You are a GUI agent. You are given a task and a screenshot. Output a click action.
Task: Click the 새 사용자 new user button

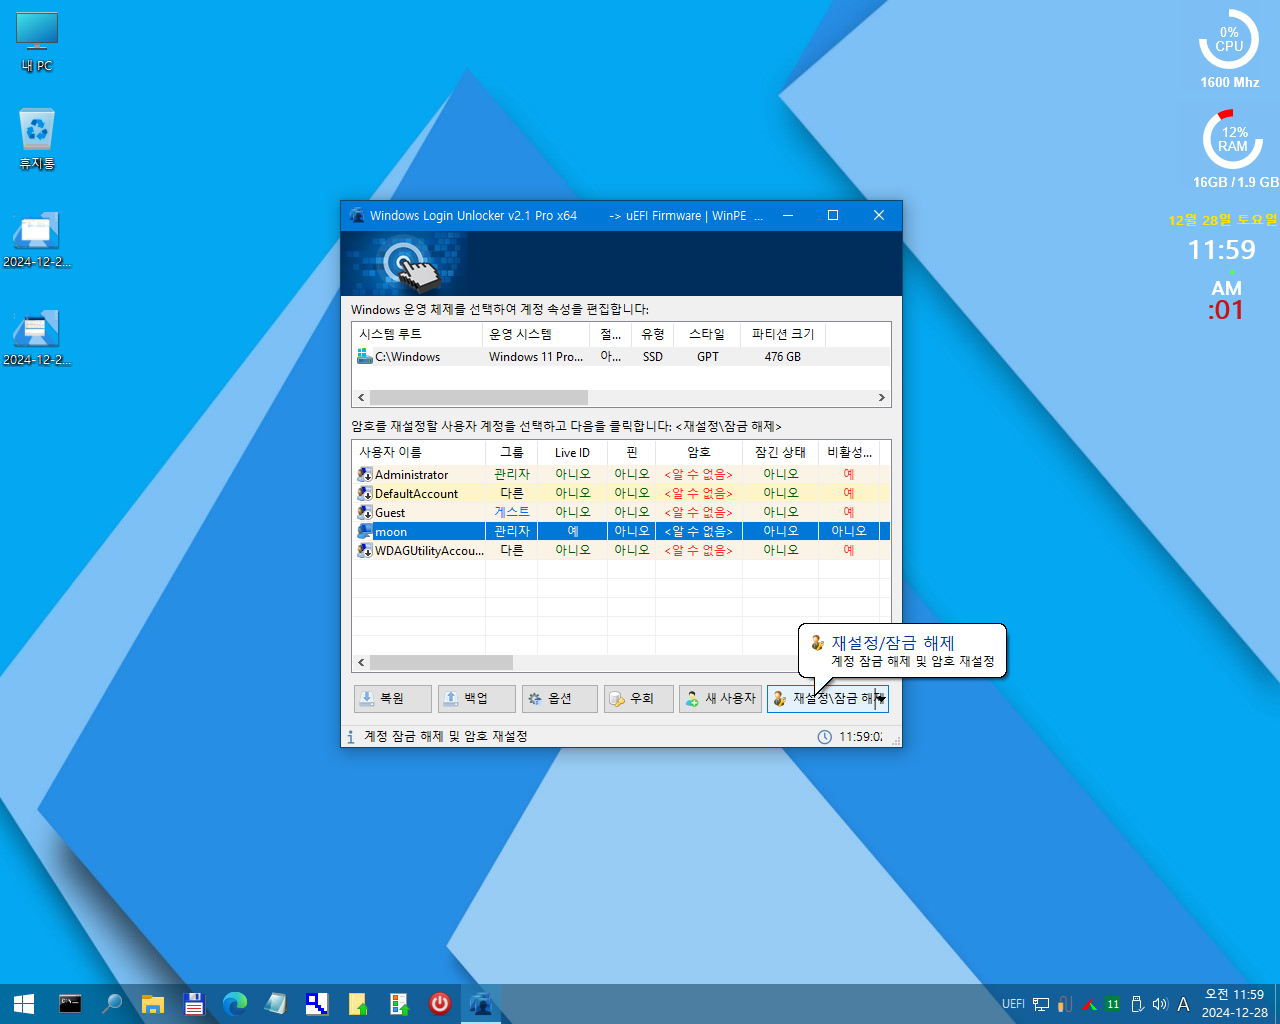coord(721,699)
